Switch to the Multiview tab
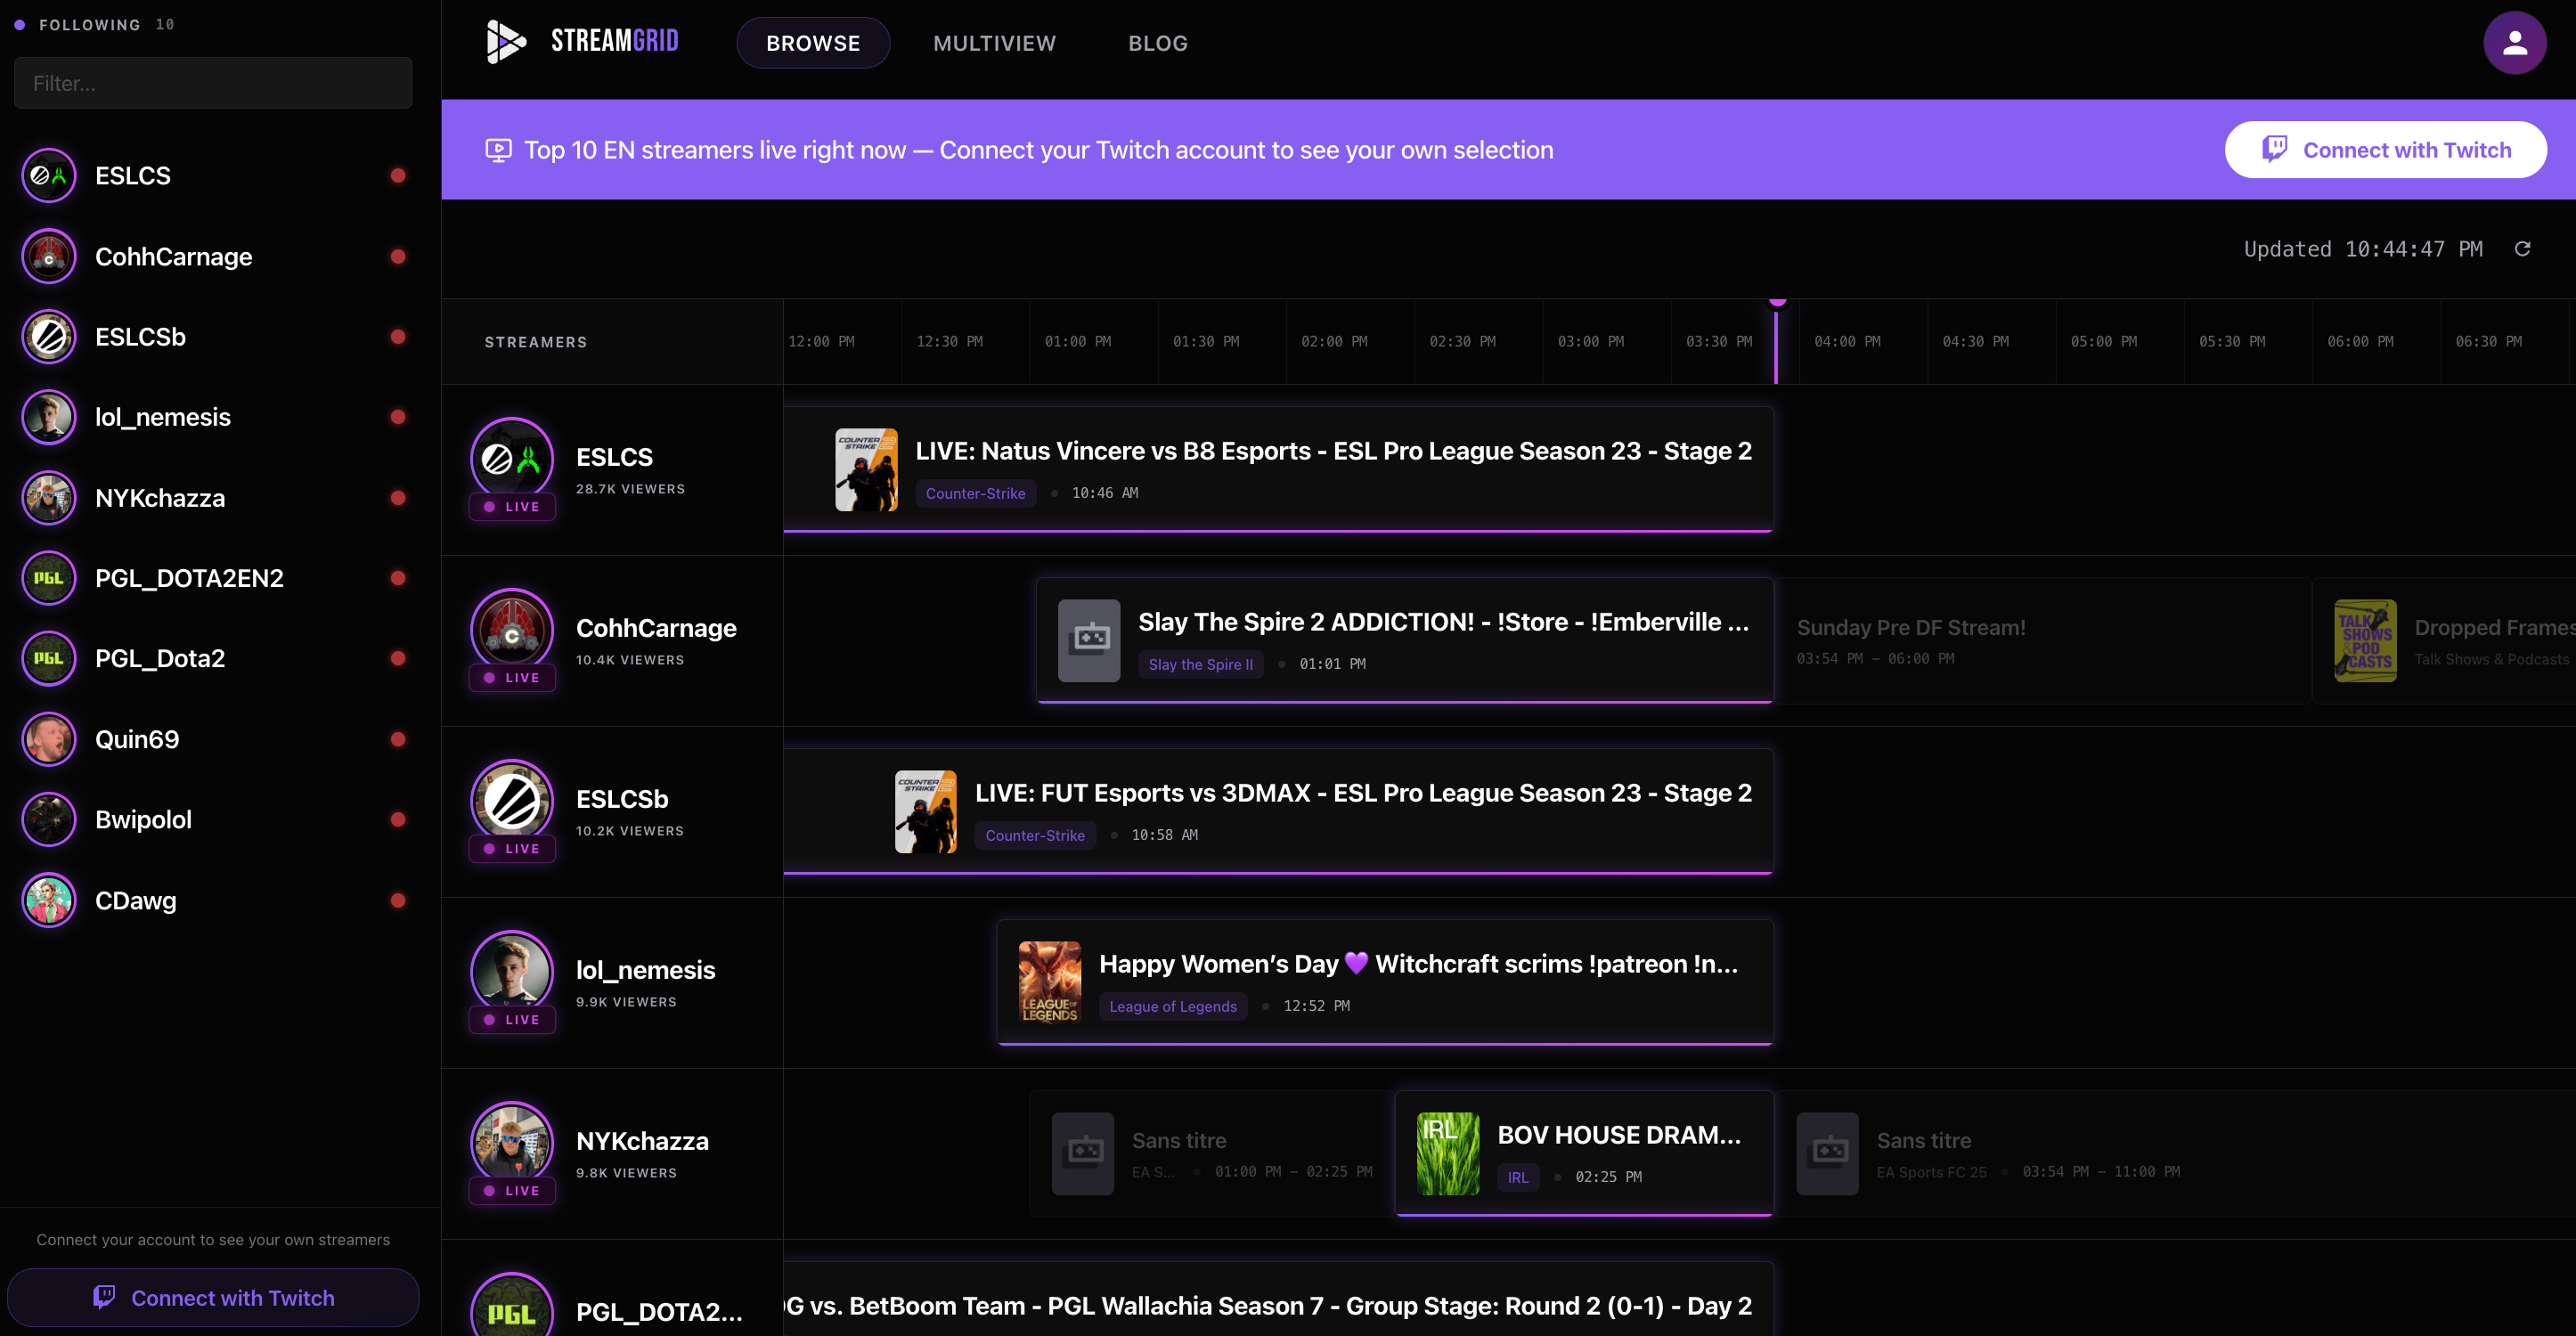The image size is (2576, 1336). pyautogui.click(x=994, y=43)
